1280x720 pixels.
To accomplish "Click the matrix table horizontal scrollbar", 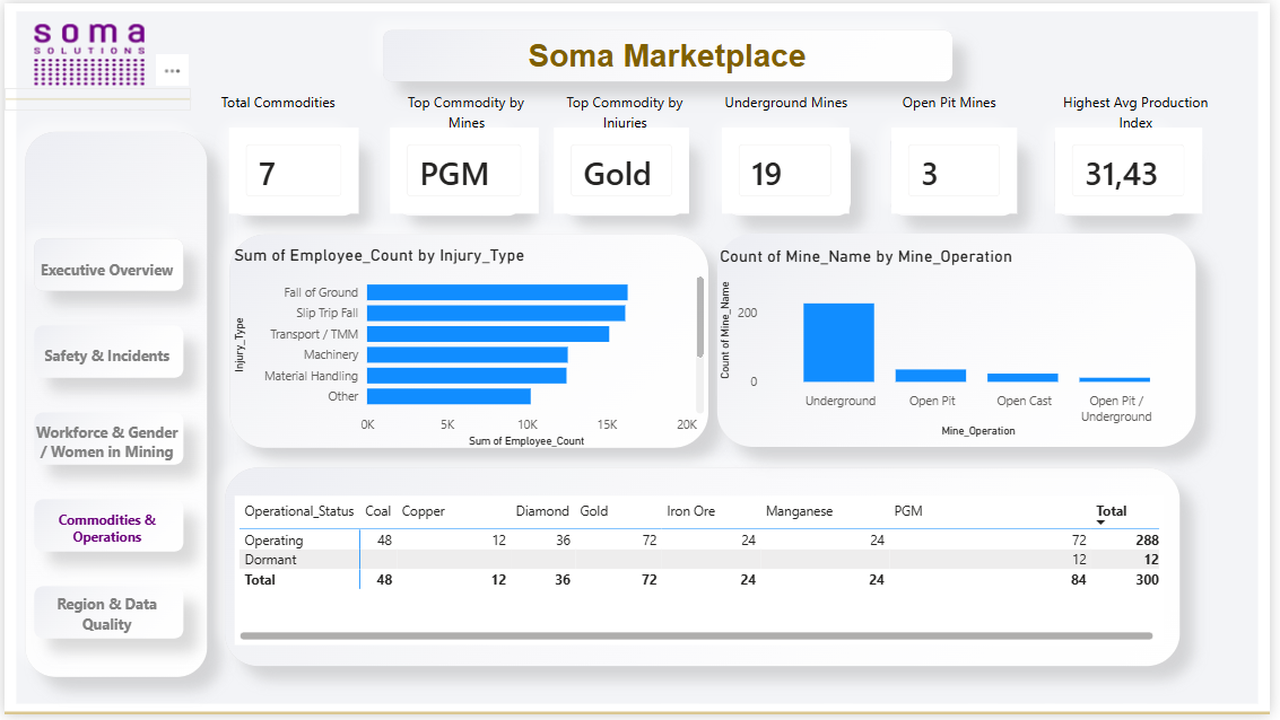I will click(696, 636).
